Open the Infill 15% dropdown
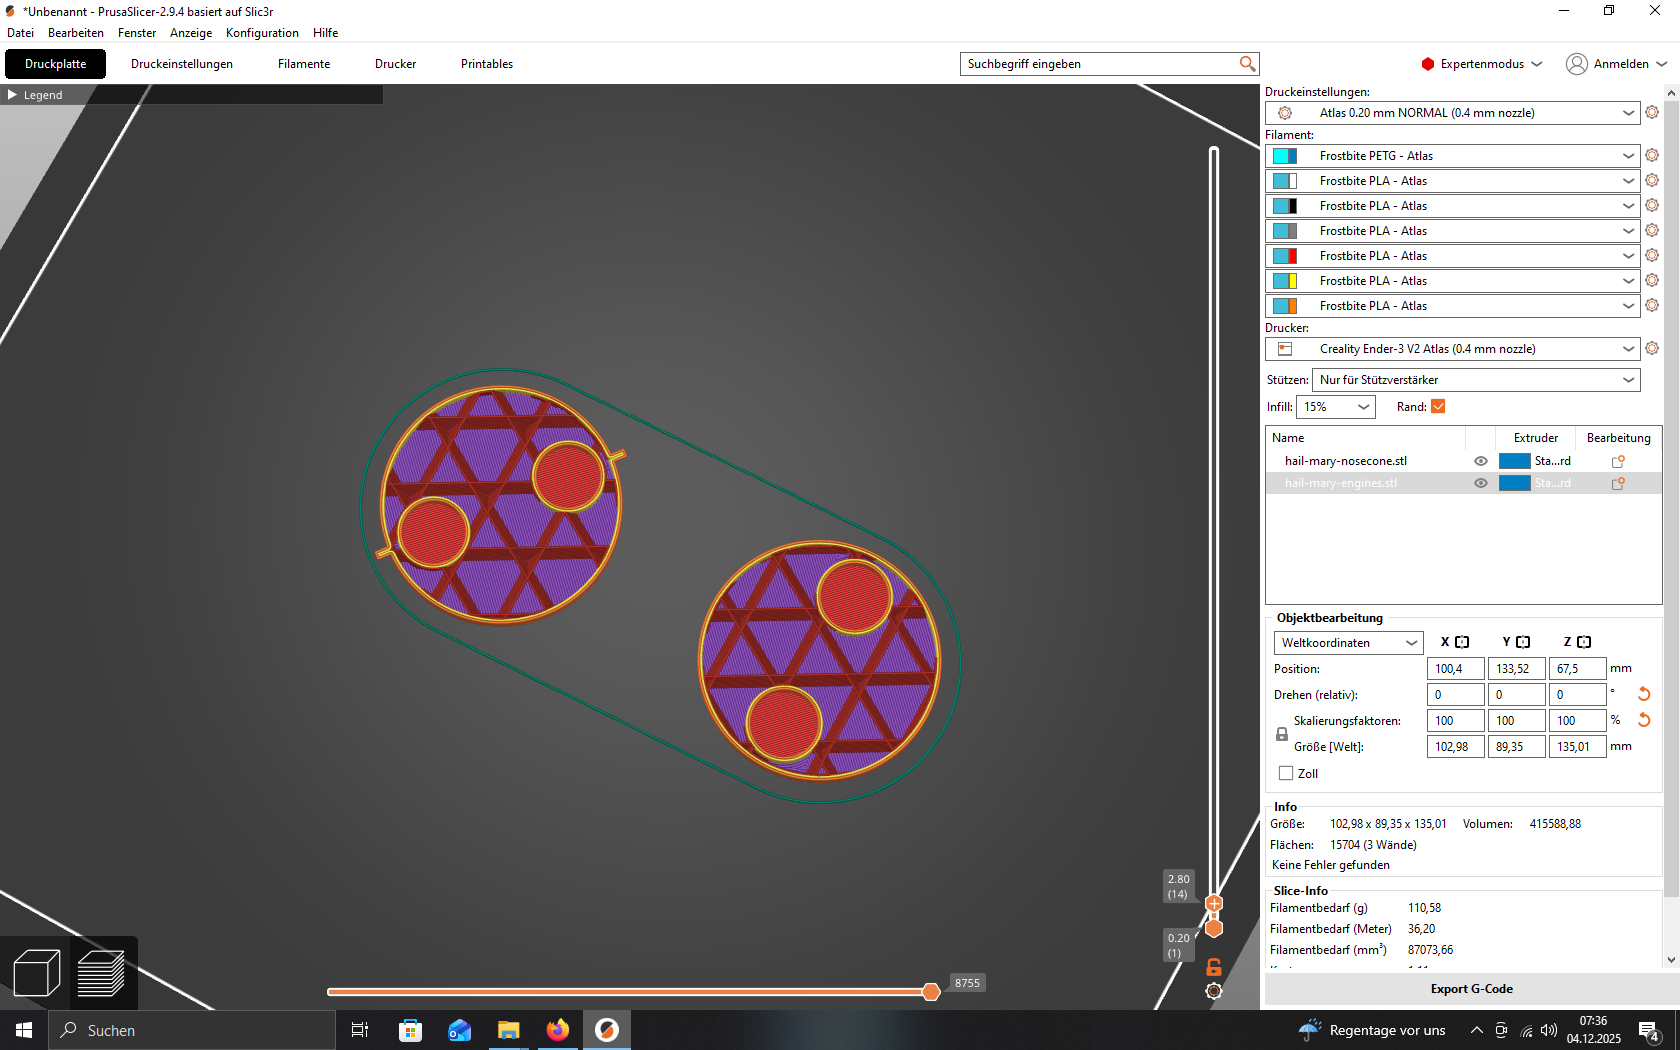The image size is (1680, 1050). click(x=1336, y=407)
